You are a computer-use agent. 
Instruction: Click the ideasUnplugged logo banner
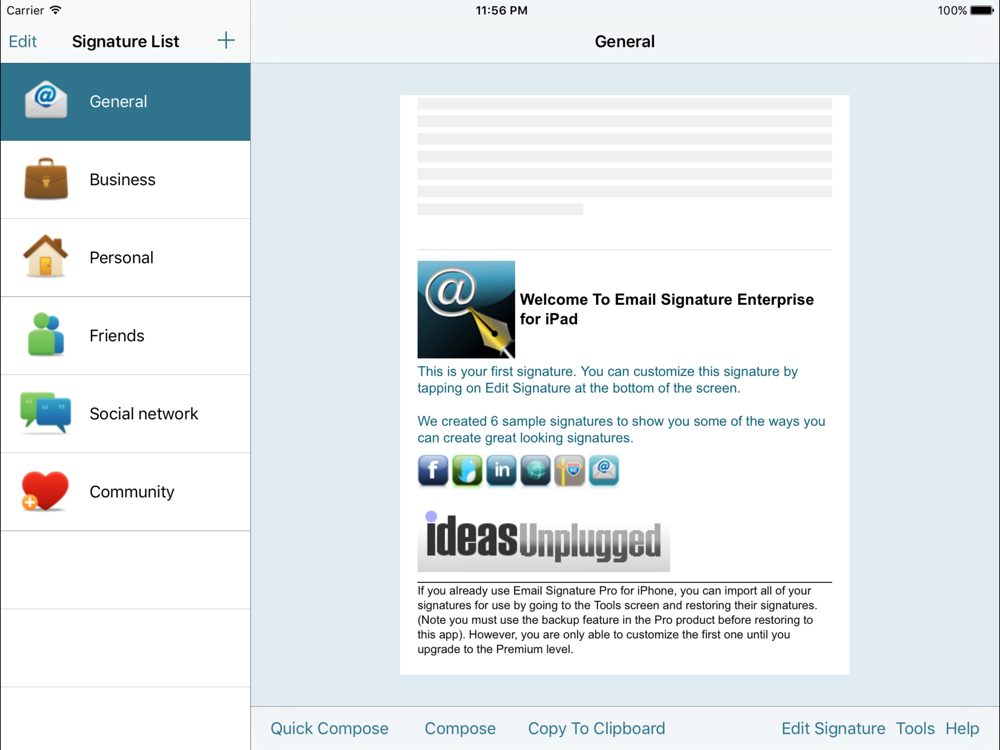(543, 541)
